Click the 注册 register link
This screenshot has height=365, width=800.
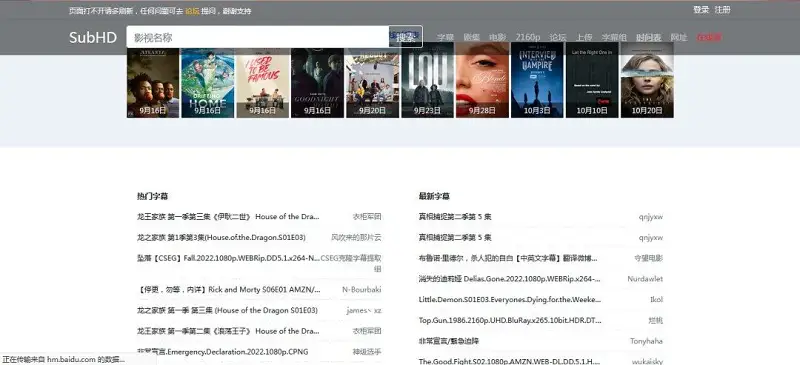tap(722, 10)
